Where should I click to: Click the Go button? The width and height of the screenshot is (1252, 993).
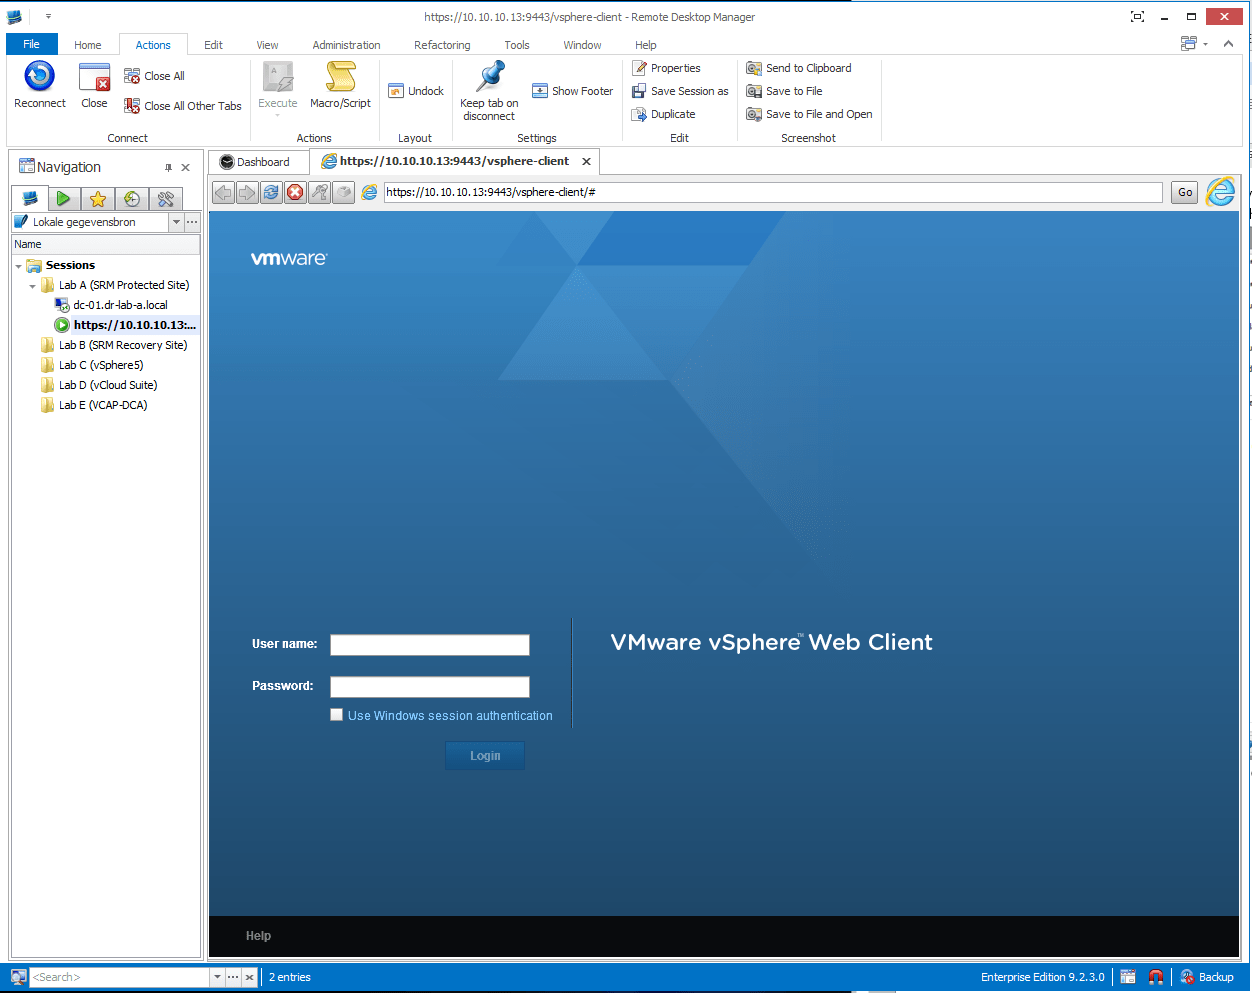(x=1185, y=192)
